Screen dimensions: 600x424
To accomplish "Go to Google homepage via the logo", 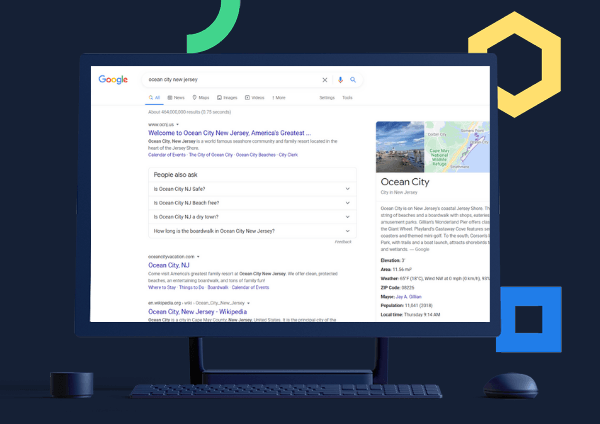I will point(113,80).
